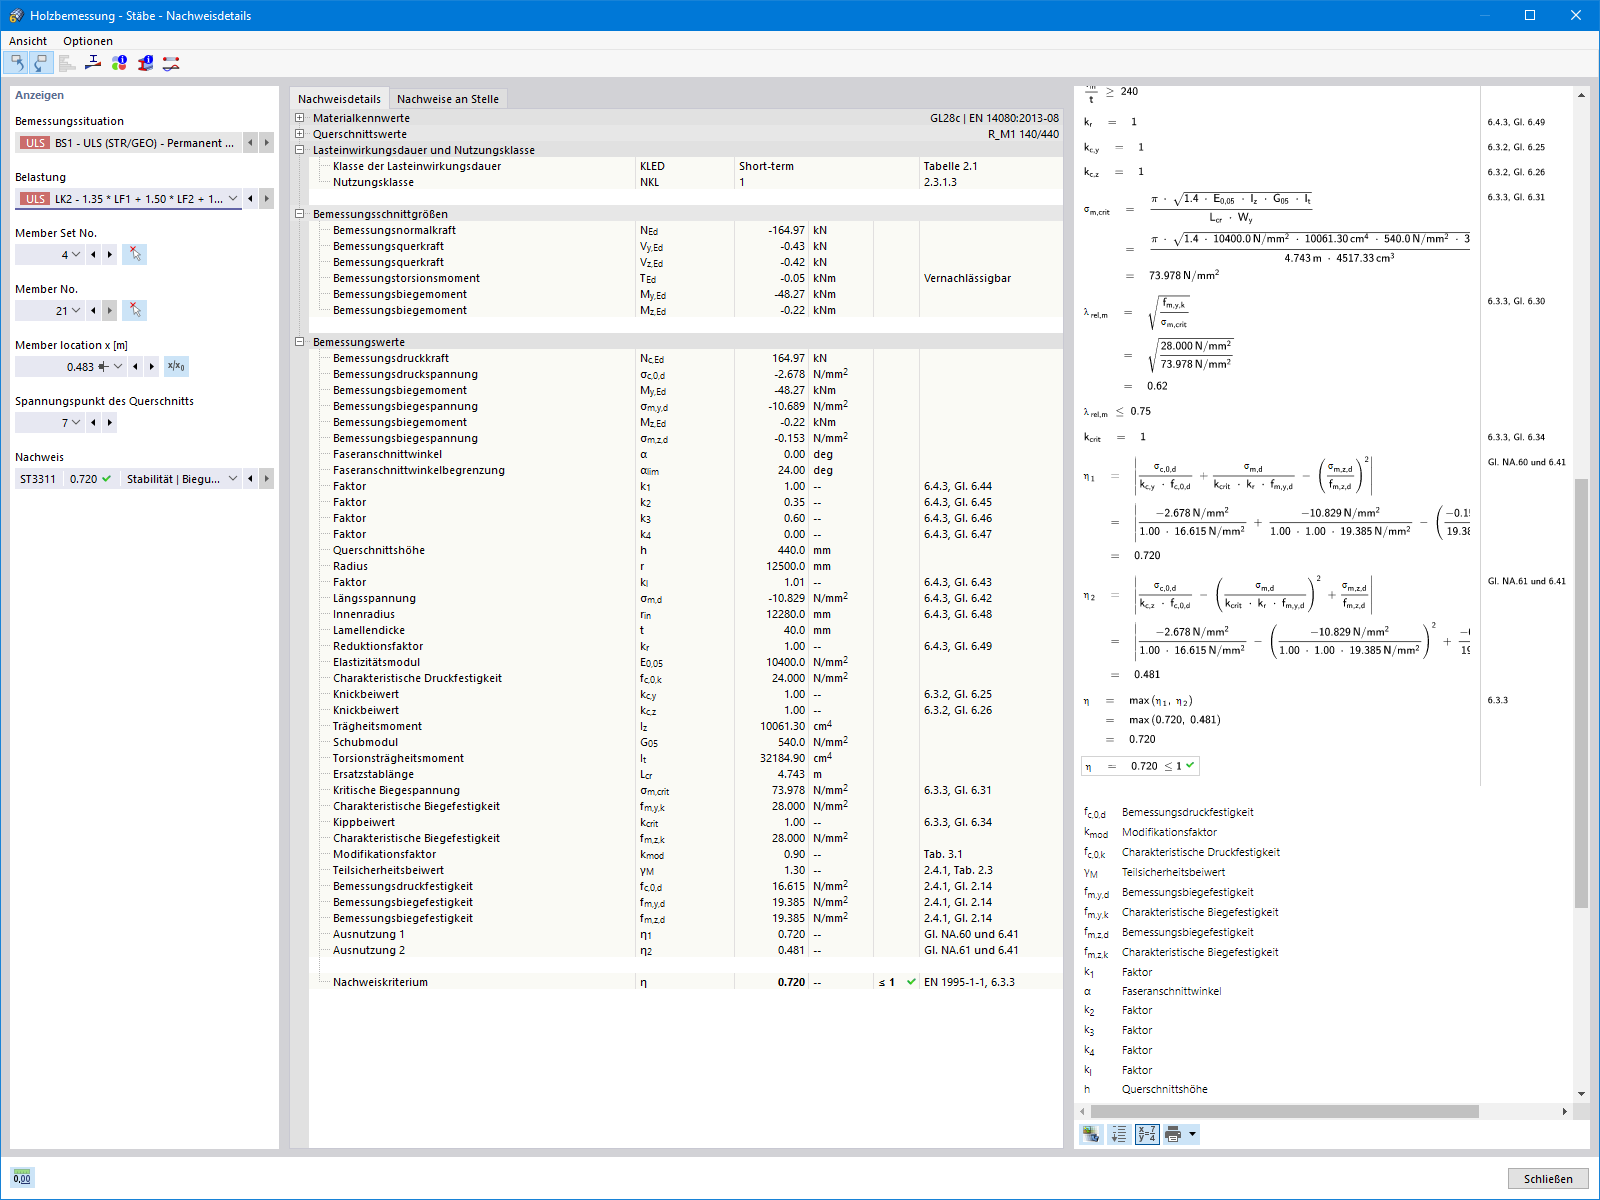
Task: Open the Ansicht menu
Action: 28,41
